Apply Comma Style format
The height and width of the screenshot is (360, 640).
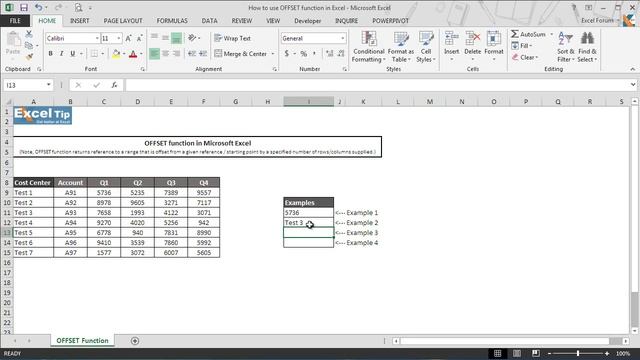click(314, 53)
